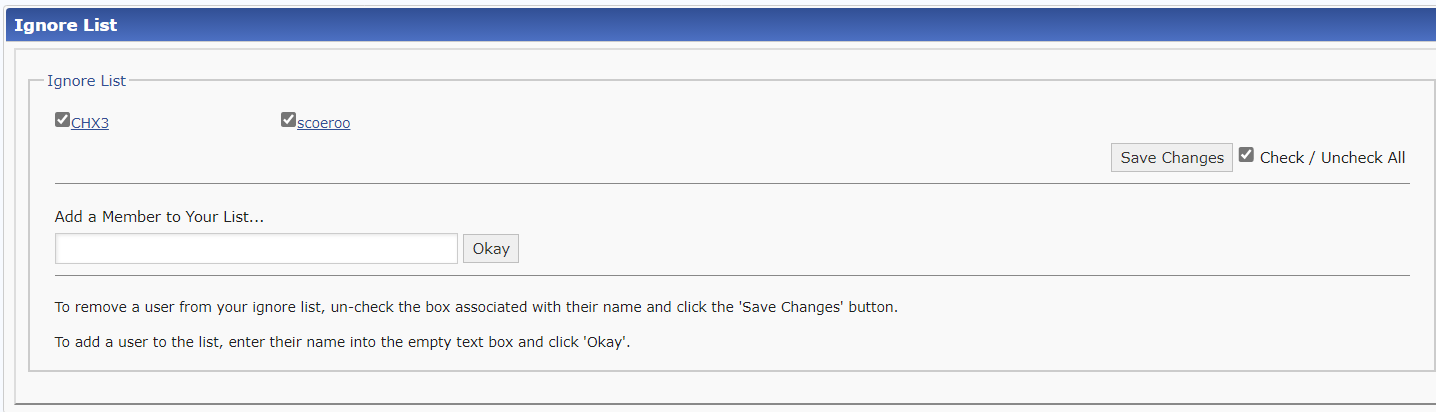Image resolution: width=1436 pixels, height=412 pixels.
Task: Toggle the Check / Uncheck All checkbox
Action: (1246, 155)
